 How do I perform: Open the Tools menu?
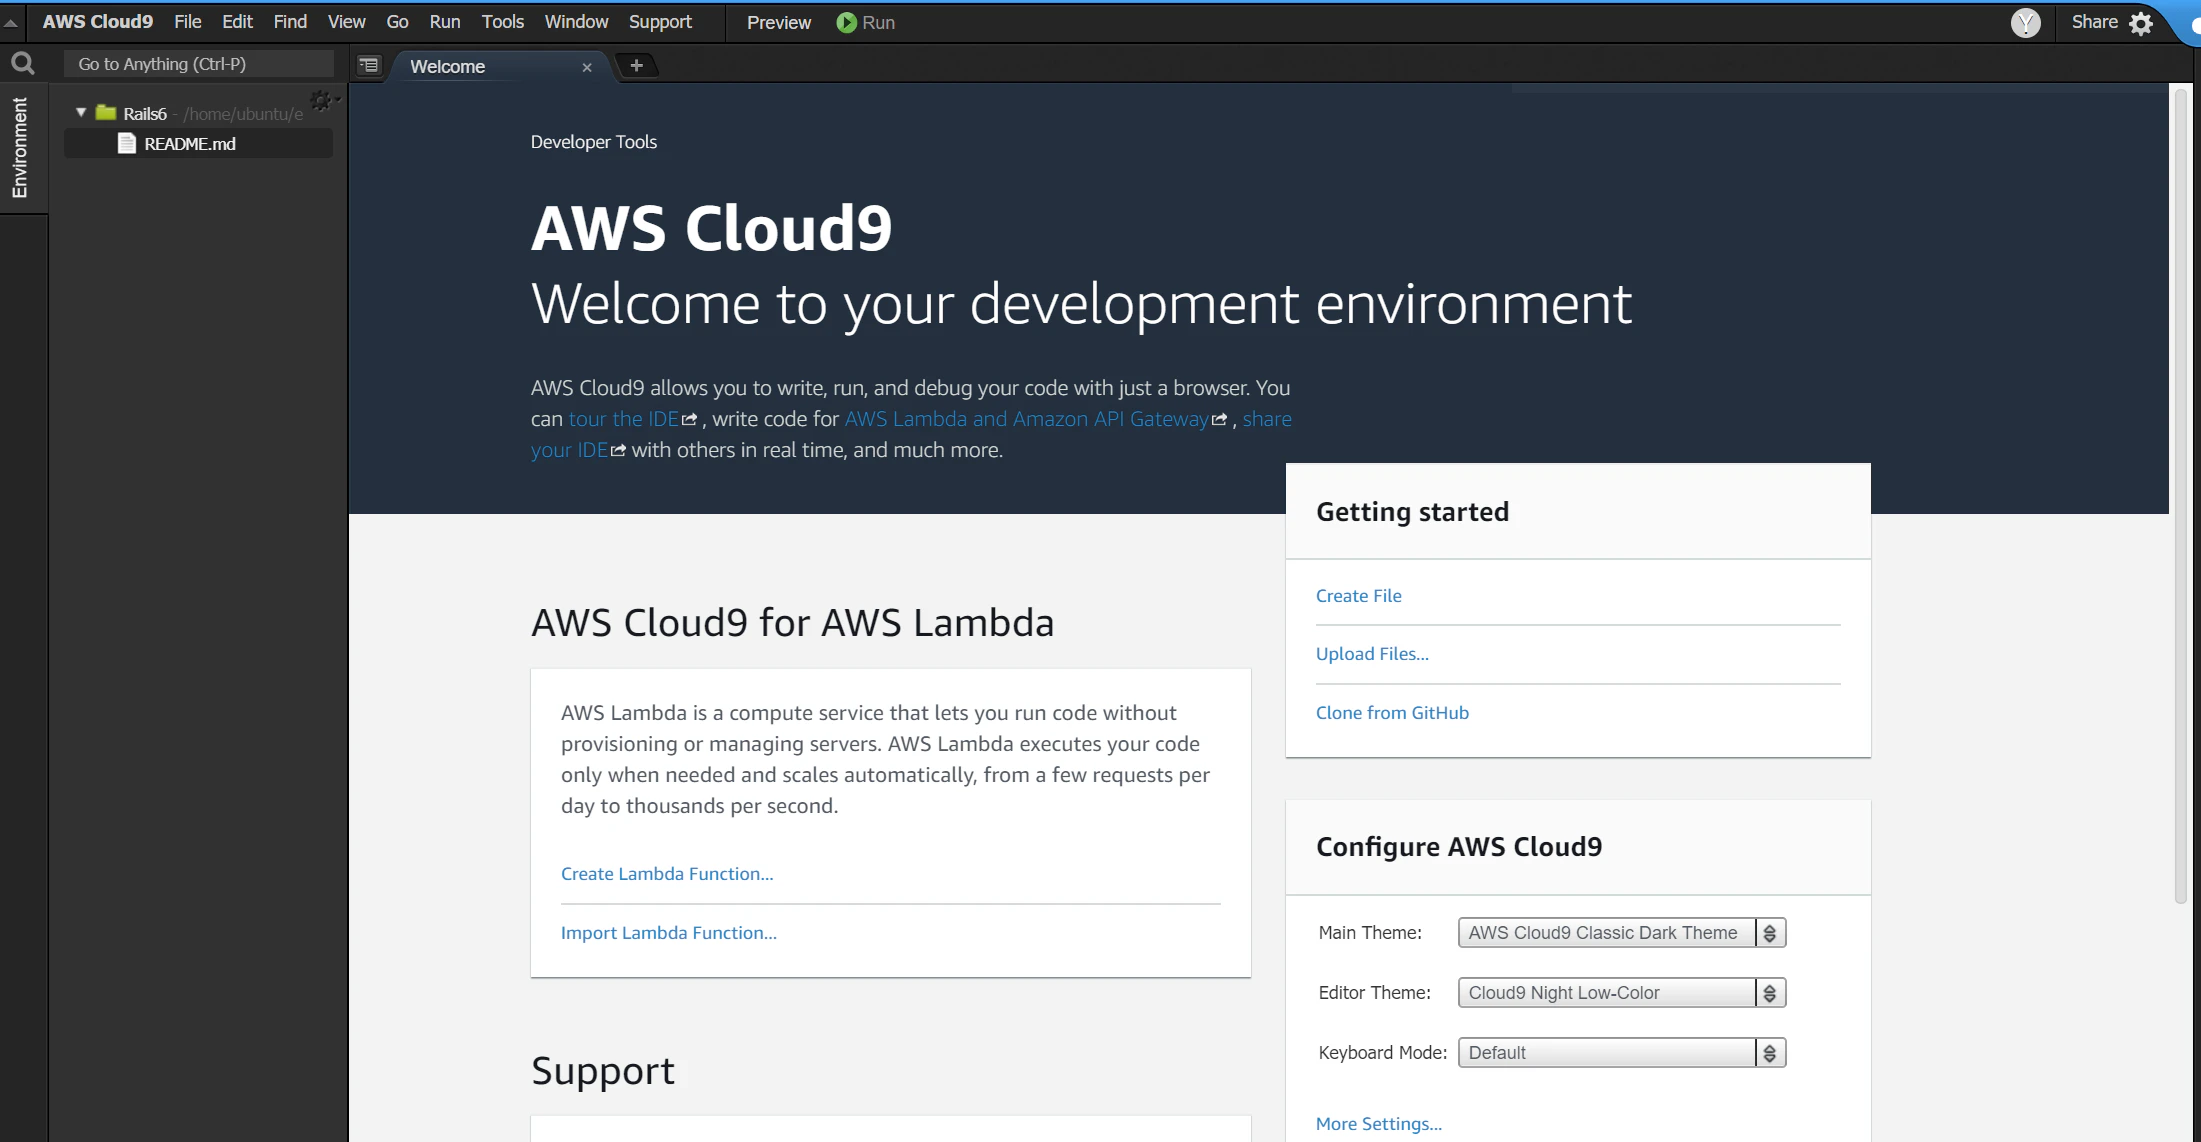click(x=502, y=22)
